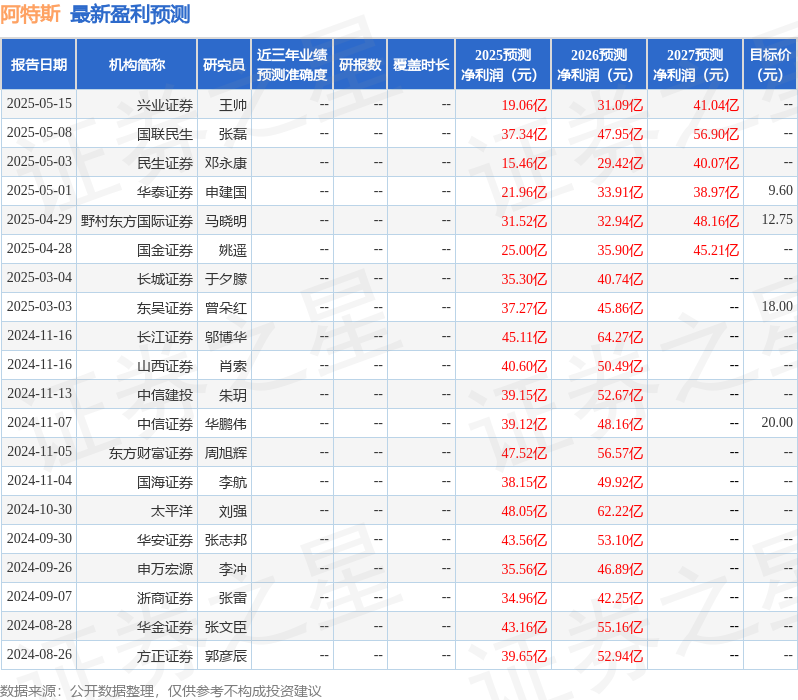
Task: Click the date 2025-03-04 cell
Action: click(39, 278)
